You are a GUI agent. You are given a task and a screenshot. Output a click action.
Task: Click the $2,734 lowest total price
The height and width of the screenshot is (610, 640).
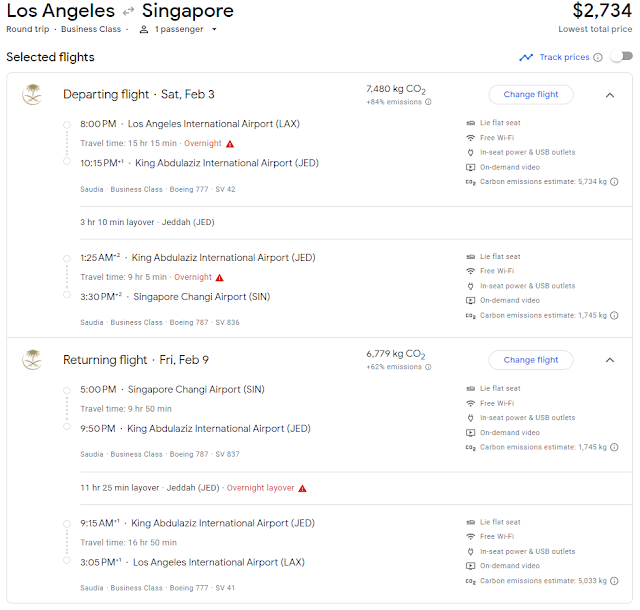(602, 11)
